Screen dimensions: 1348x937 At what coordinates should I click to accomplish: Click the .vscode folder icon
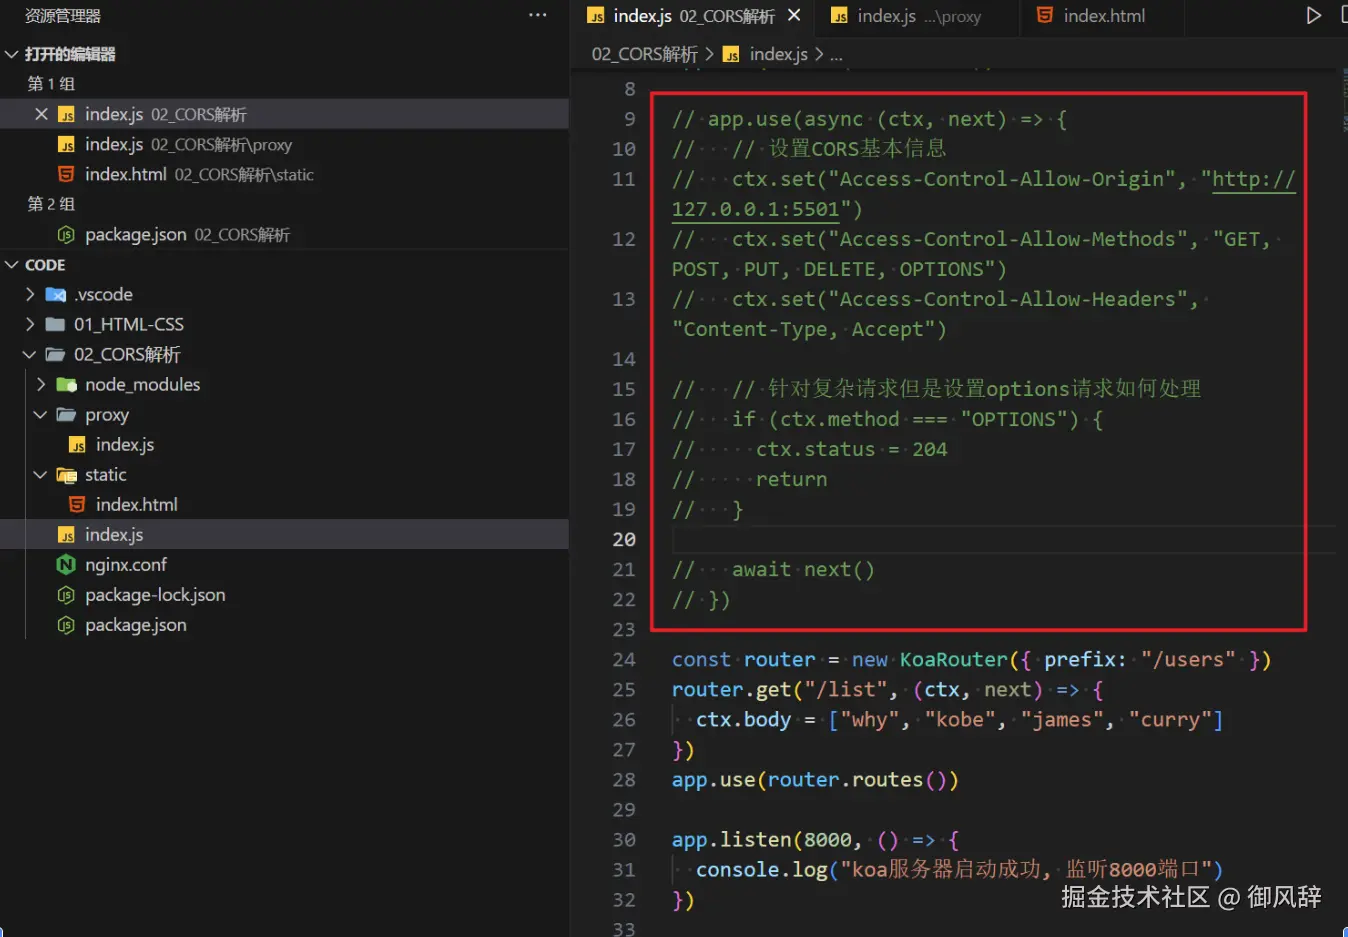pyautogui.click(x=56, y=295)
